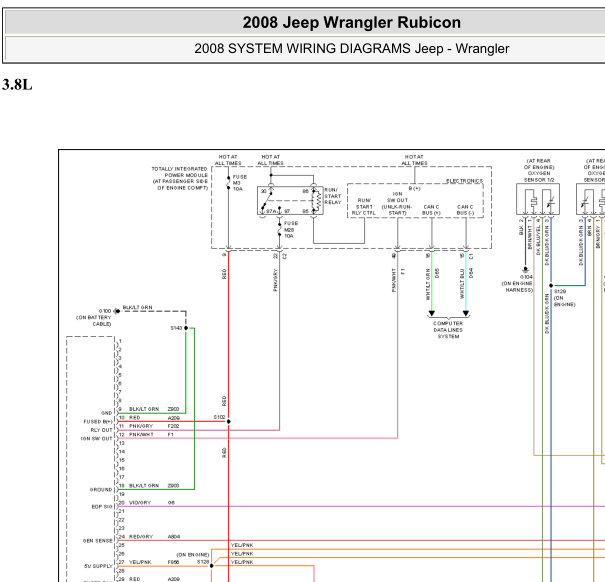Select the "5V SUPPLY" pin function label

(98, 566)
